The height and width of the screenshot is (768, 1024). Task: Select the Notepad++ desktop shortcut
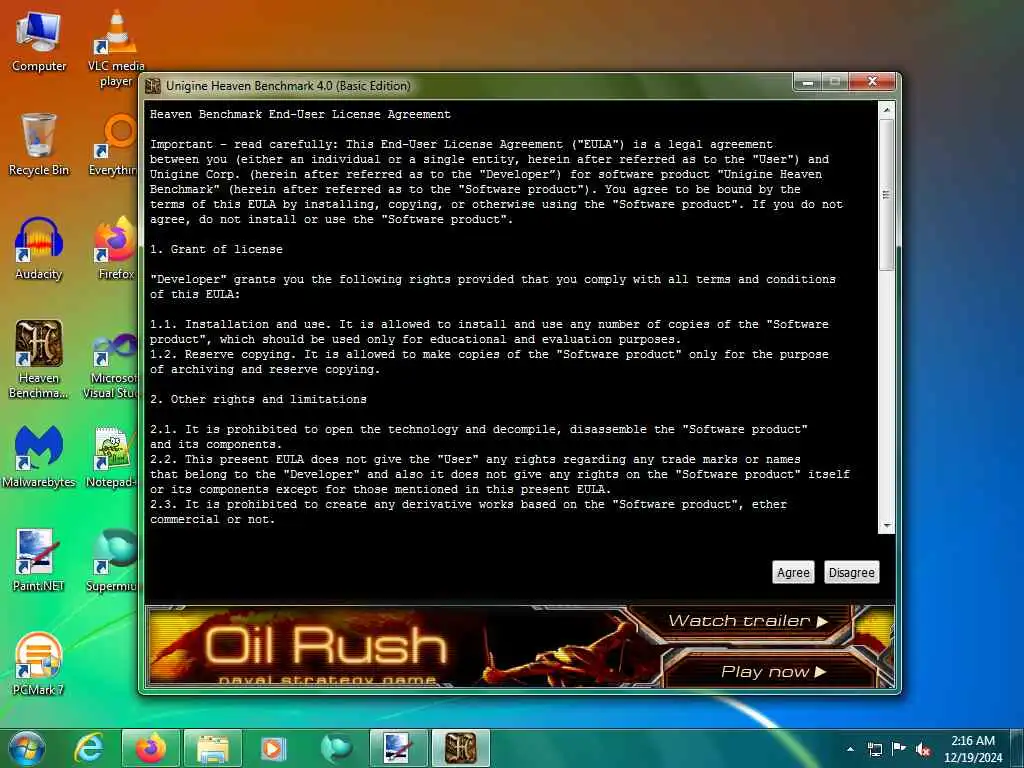(111, 456)
